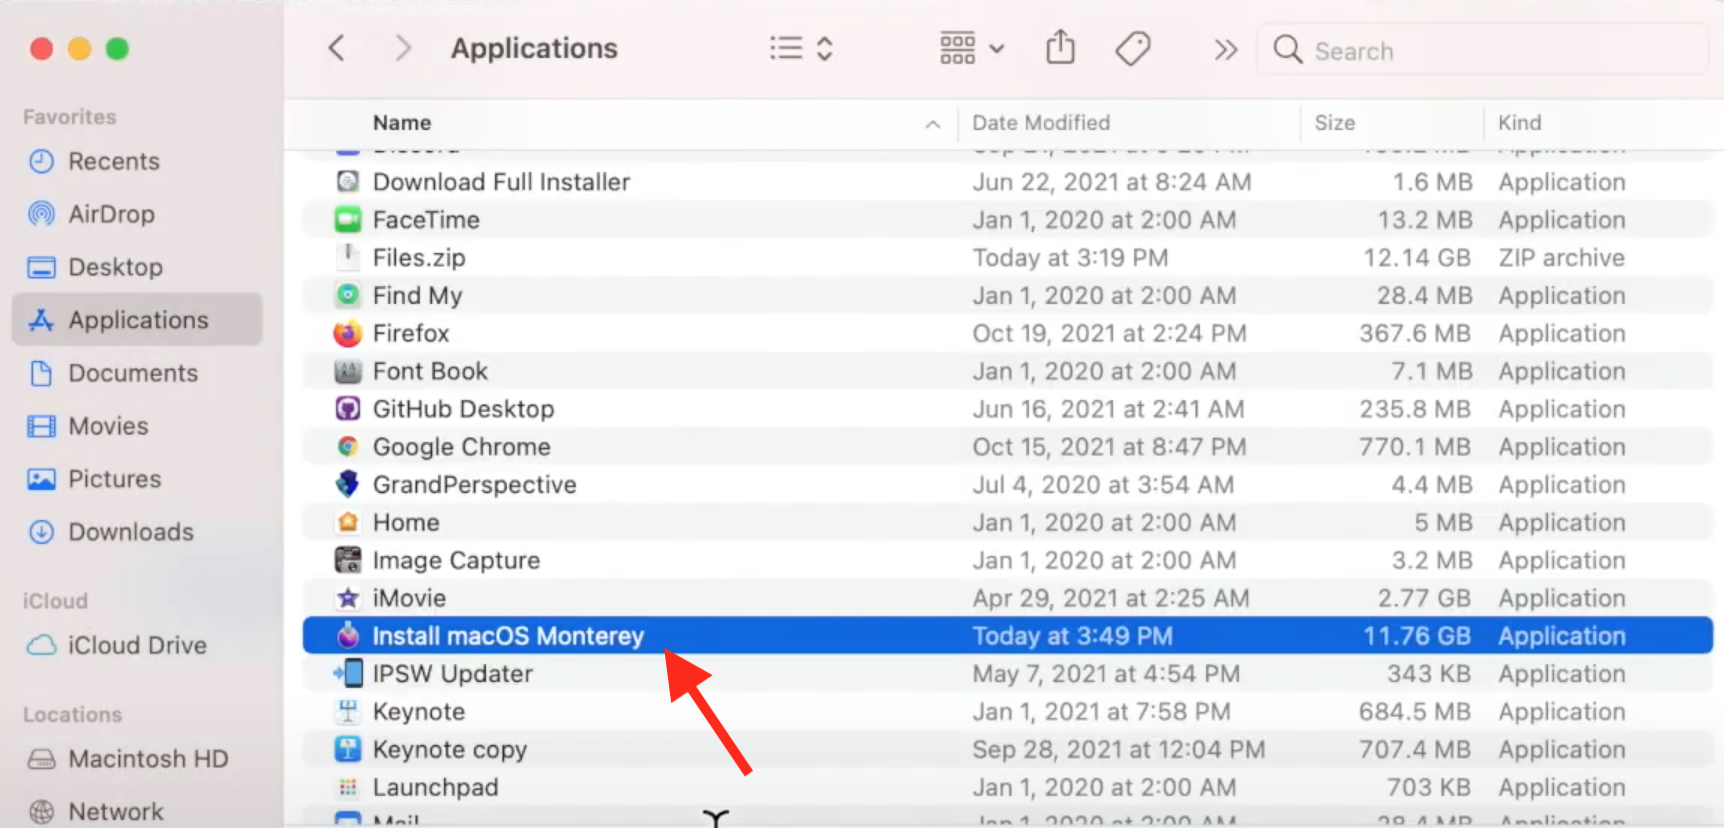The image size is (1724, 828).
Task: Sort by the Date Modified column
Action: click(x=1041, y=123)
